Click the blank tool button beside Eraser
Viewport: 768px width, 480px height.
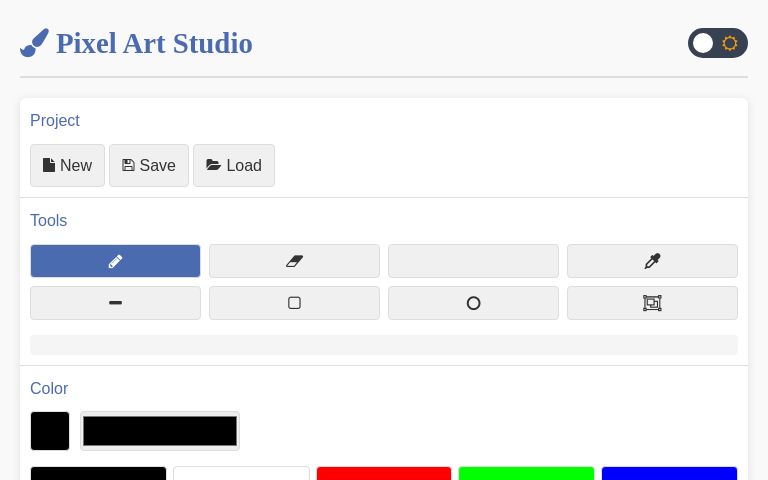point(473,261)
